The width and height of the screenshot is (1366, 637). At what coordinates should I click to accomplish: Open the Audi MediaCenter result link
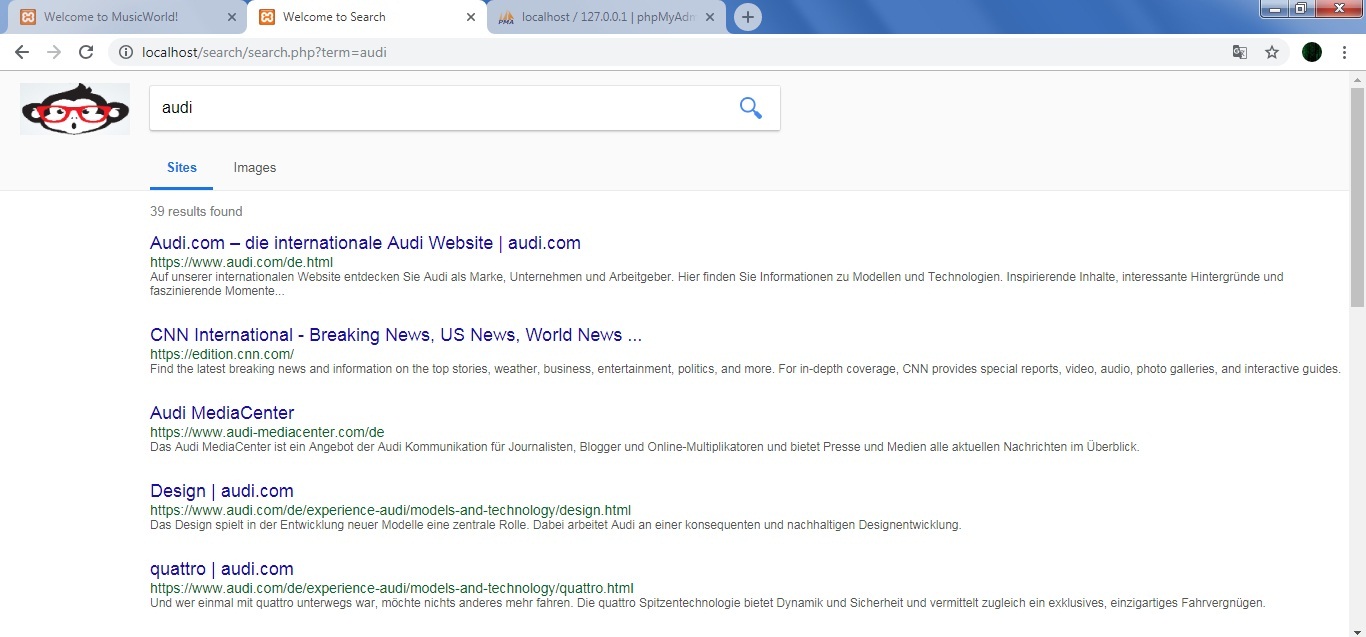tap(222, 413)
